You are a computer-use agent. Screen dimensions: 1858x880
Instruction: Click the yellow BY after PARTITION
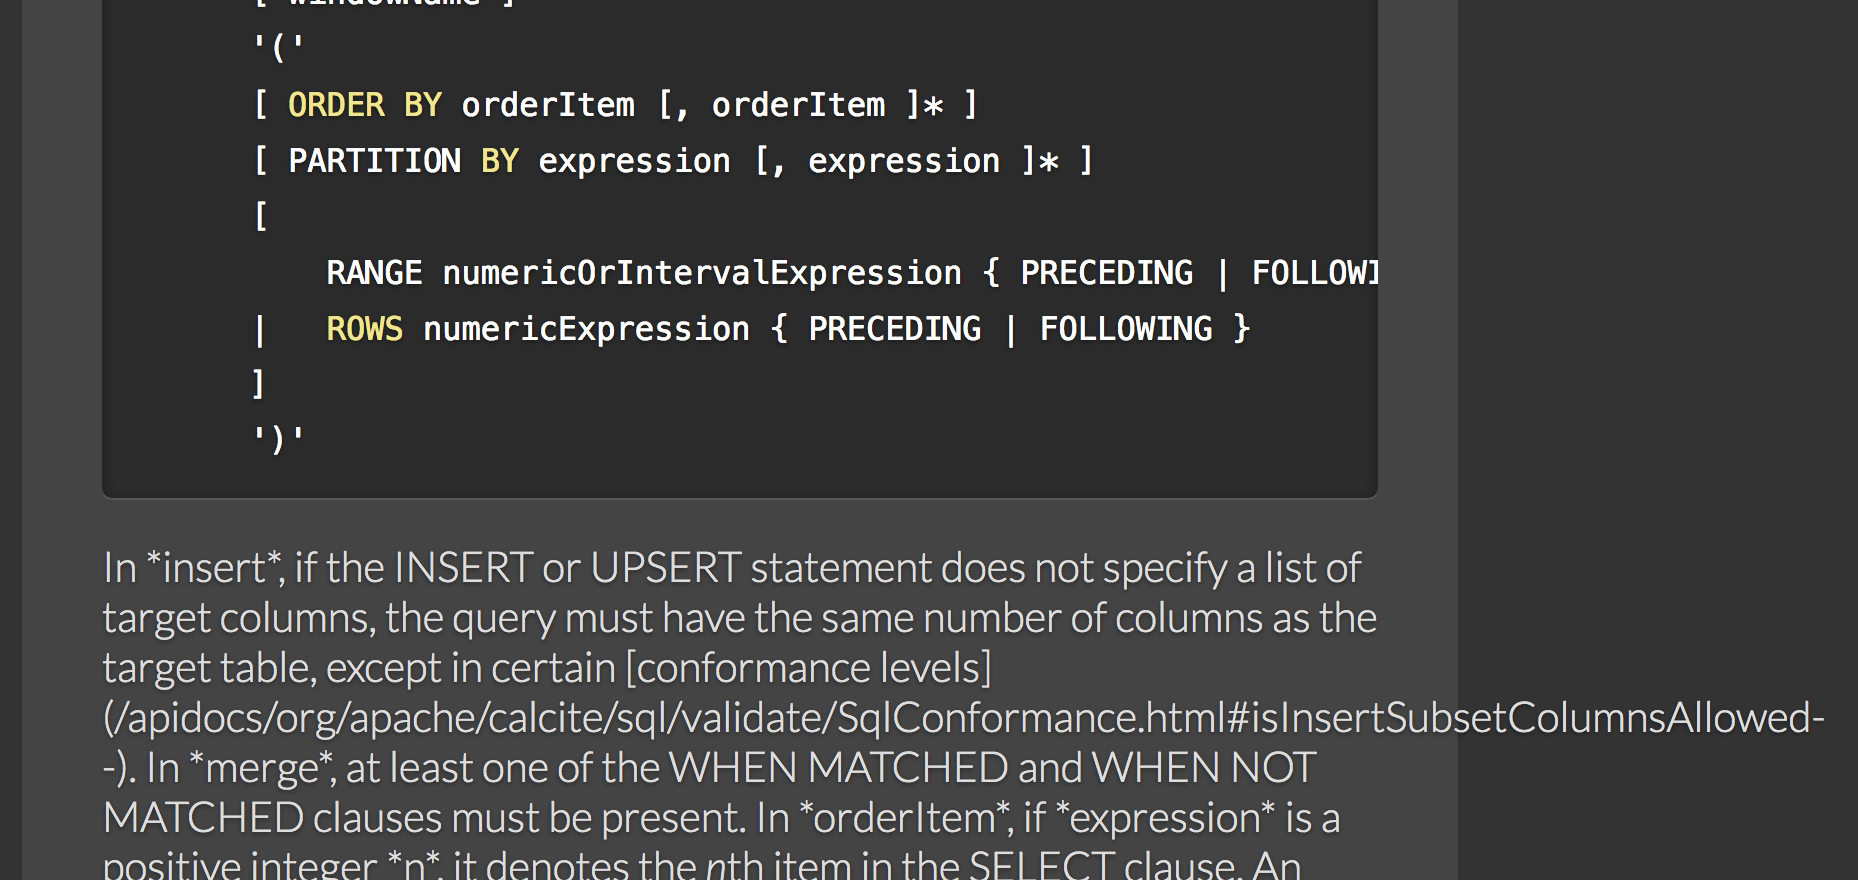click(x=499, y=161)
